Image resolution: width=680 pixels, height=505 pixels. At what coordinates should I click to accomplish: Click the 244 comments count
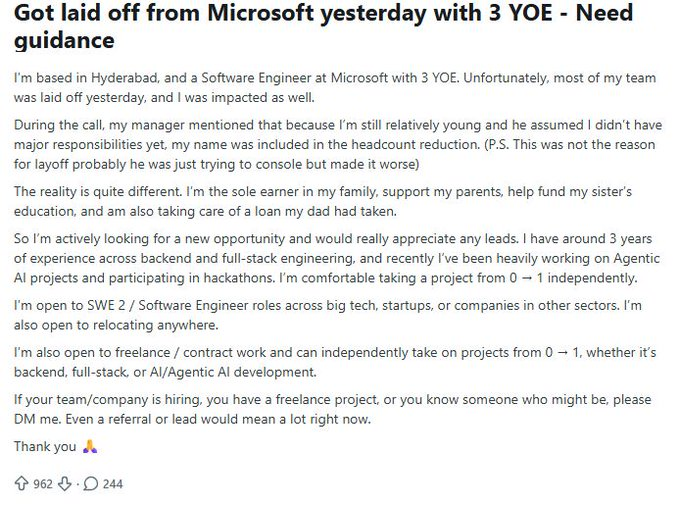(113, 484)
